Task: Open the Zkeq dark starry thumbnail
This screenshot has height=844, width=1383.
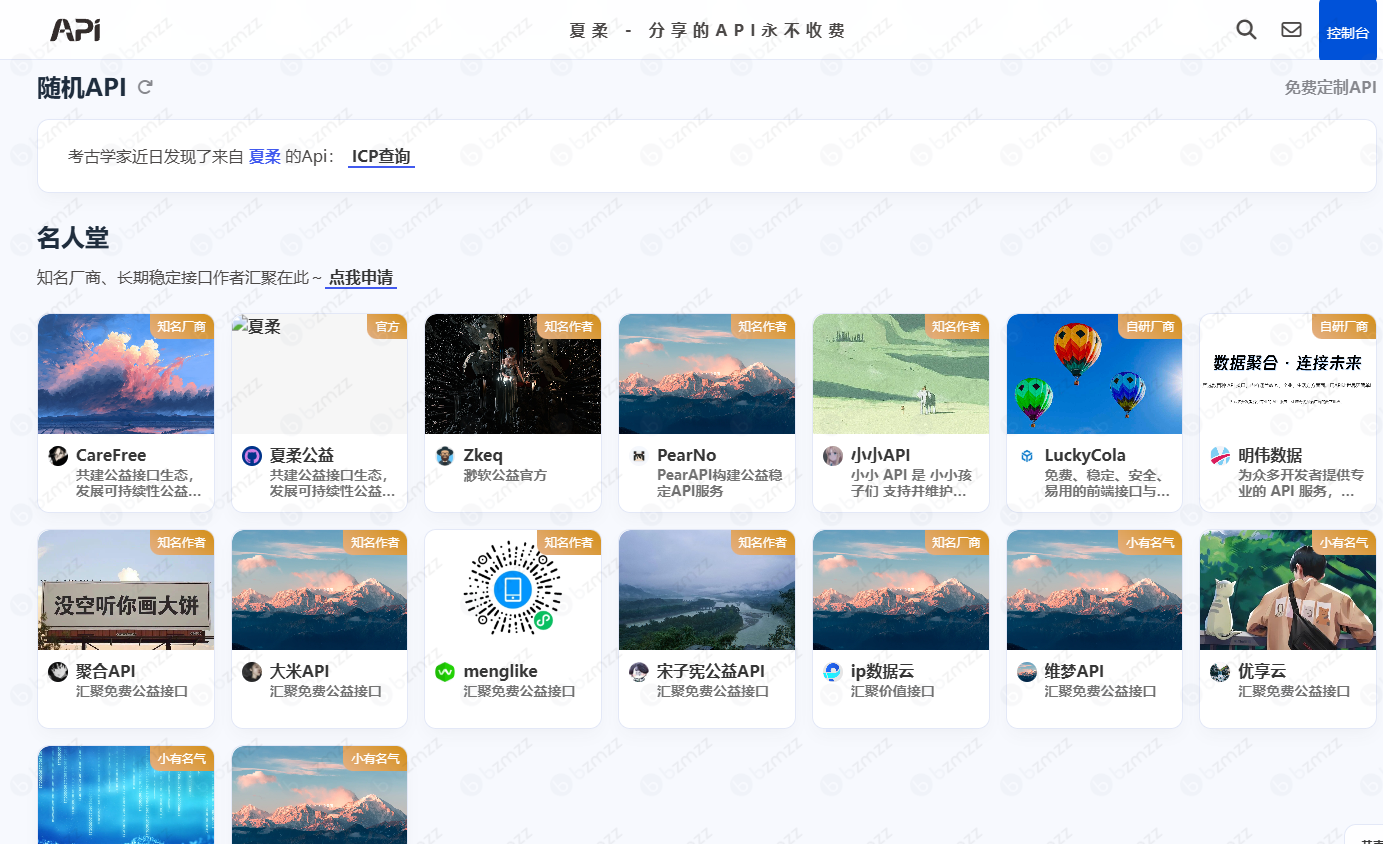Action: pos(513,374)
